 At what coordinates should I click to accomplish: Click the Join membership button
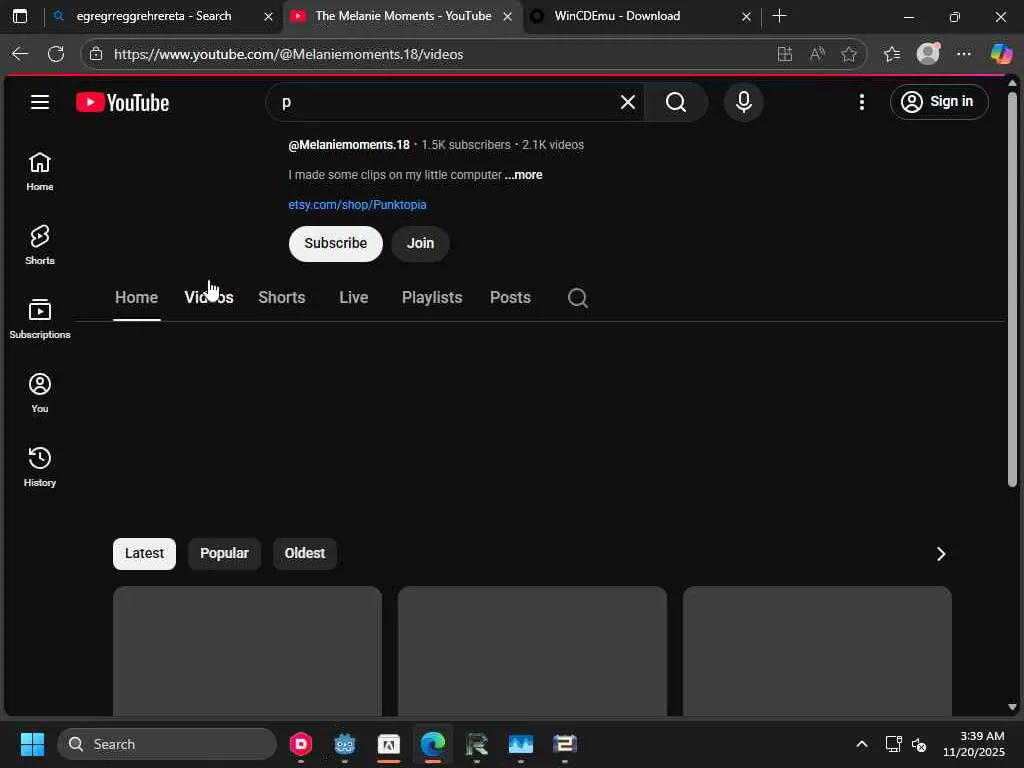pyautogui.click(x=420, y=244)
